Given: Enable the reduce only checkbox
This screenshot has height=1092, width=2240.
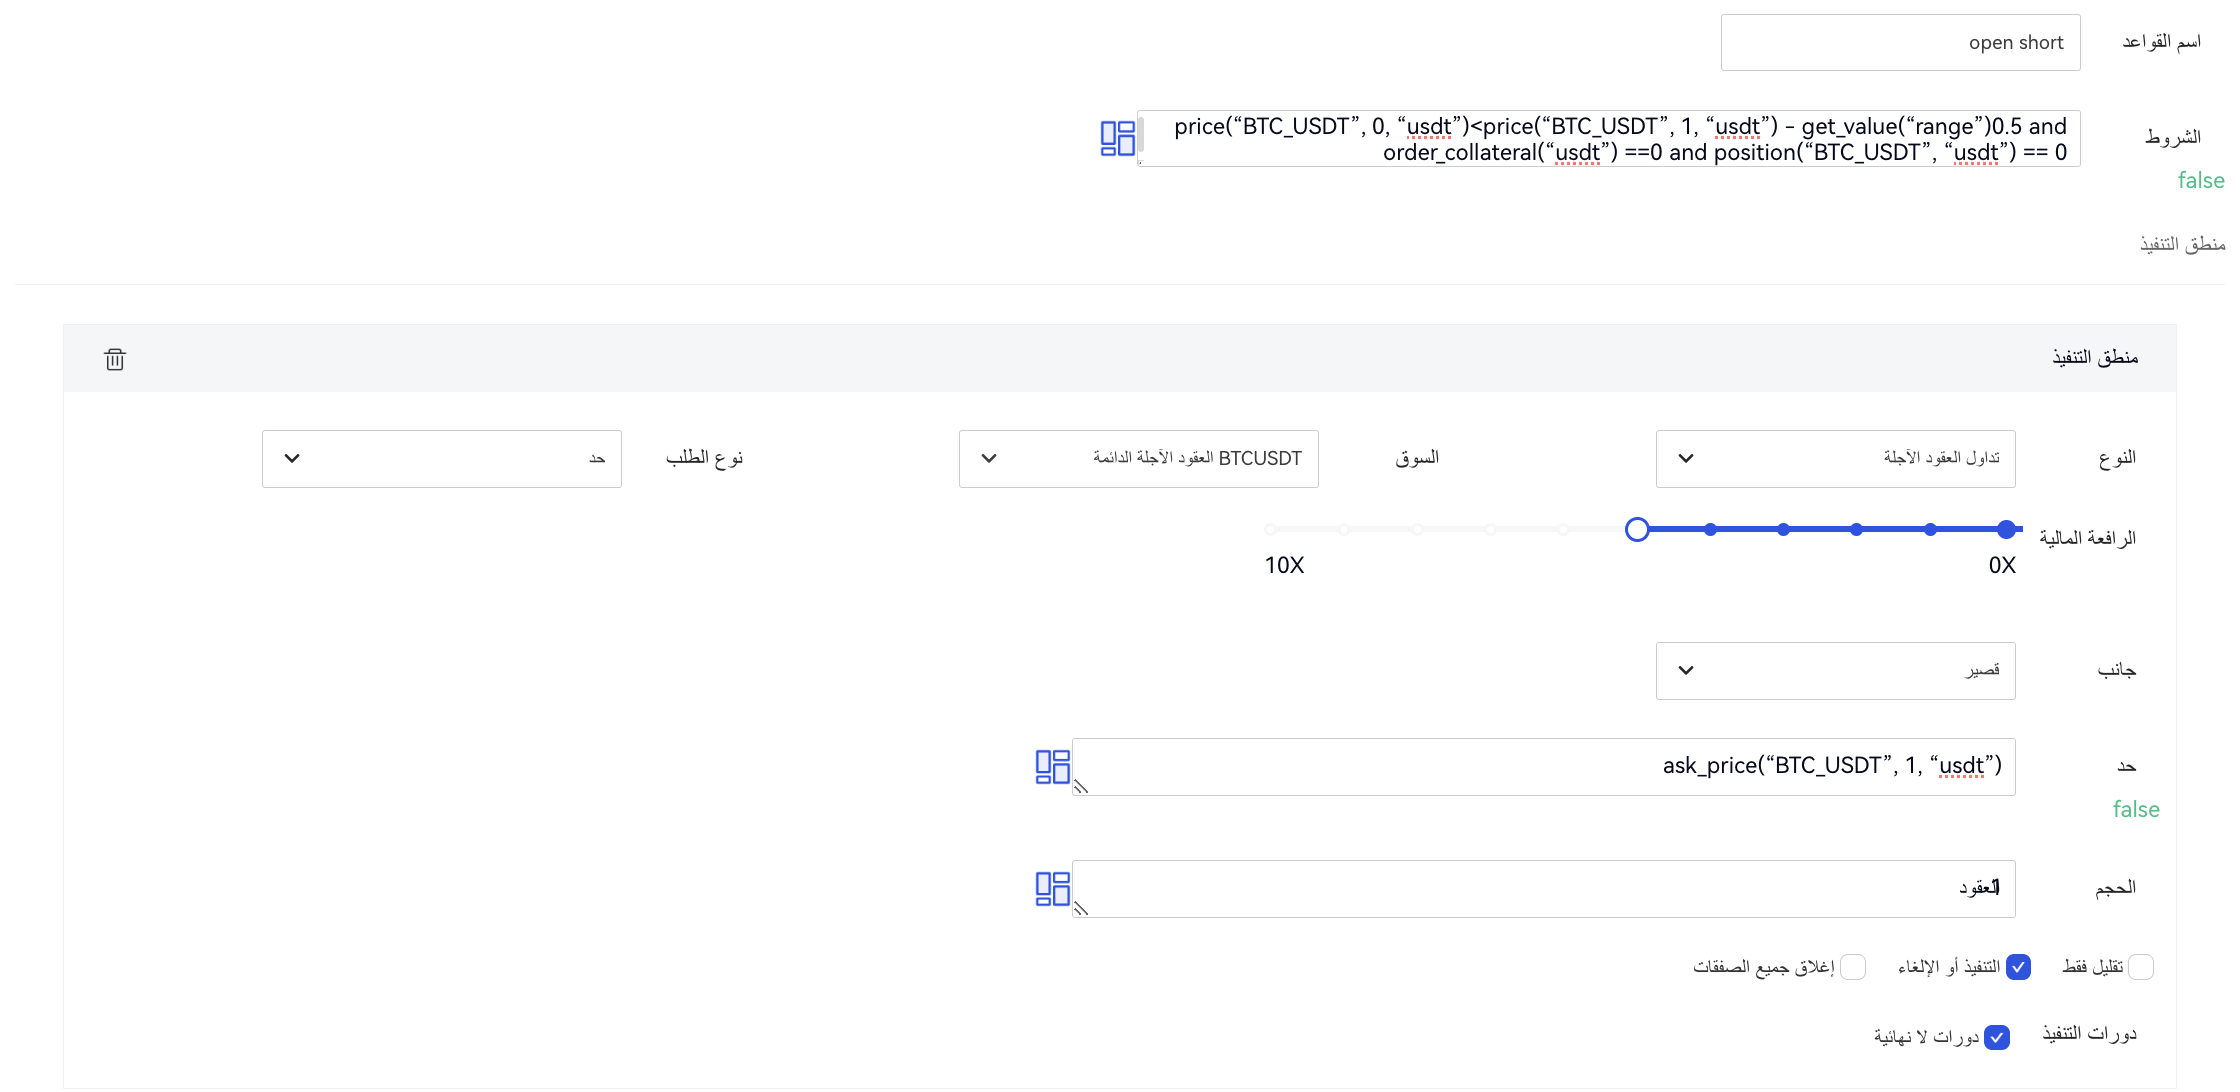Looking at the screenshot, I should tap(2141, 967).
